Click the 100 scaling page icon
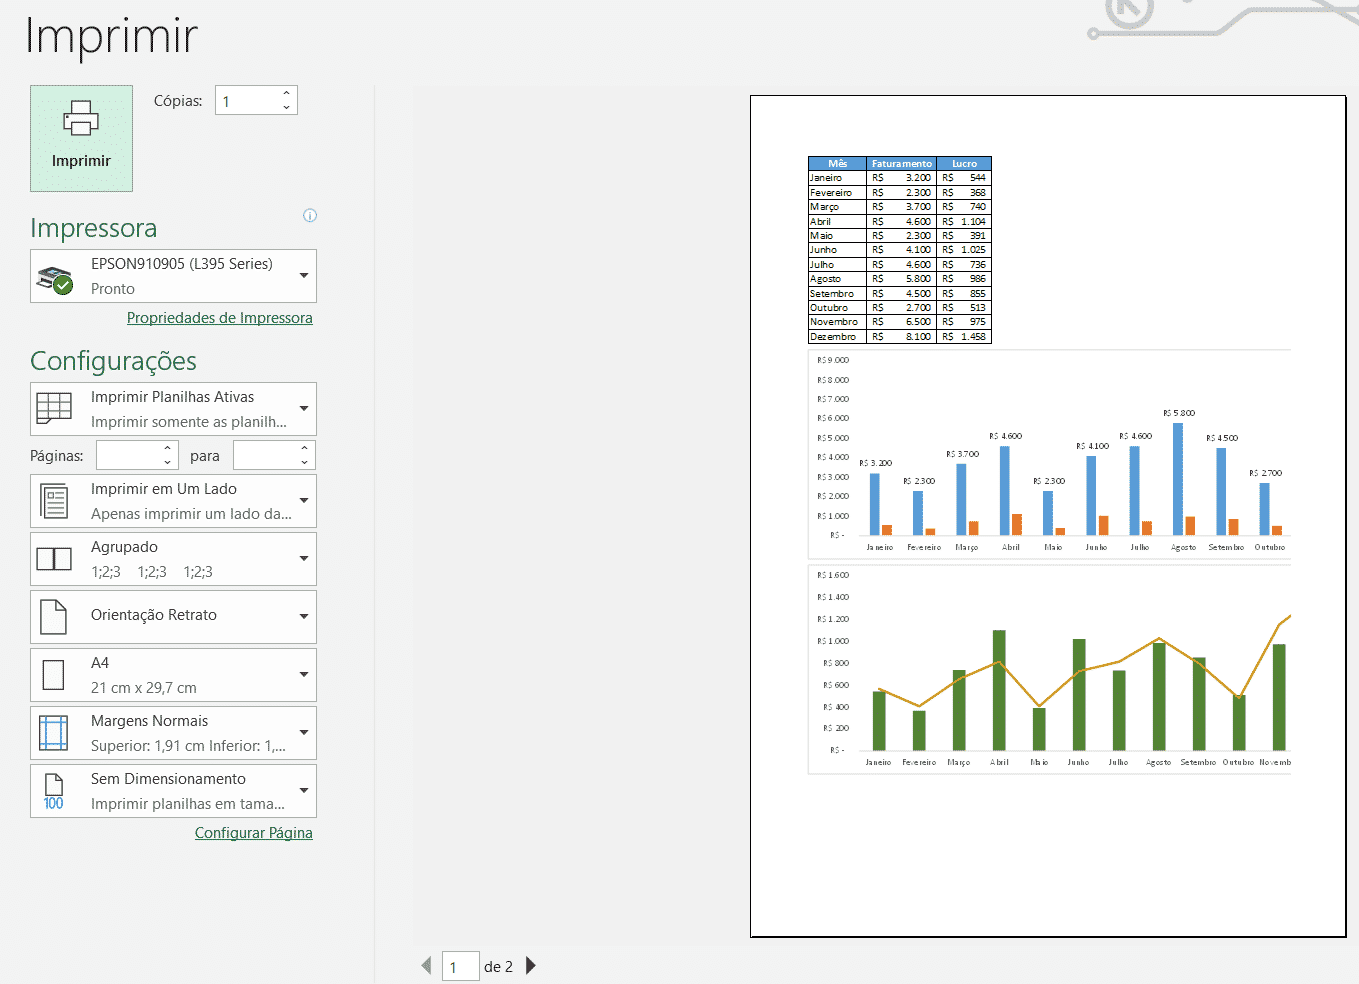This screenshot has height=984, width=1359. click(54, 791)
